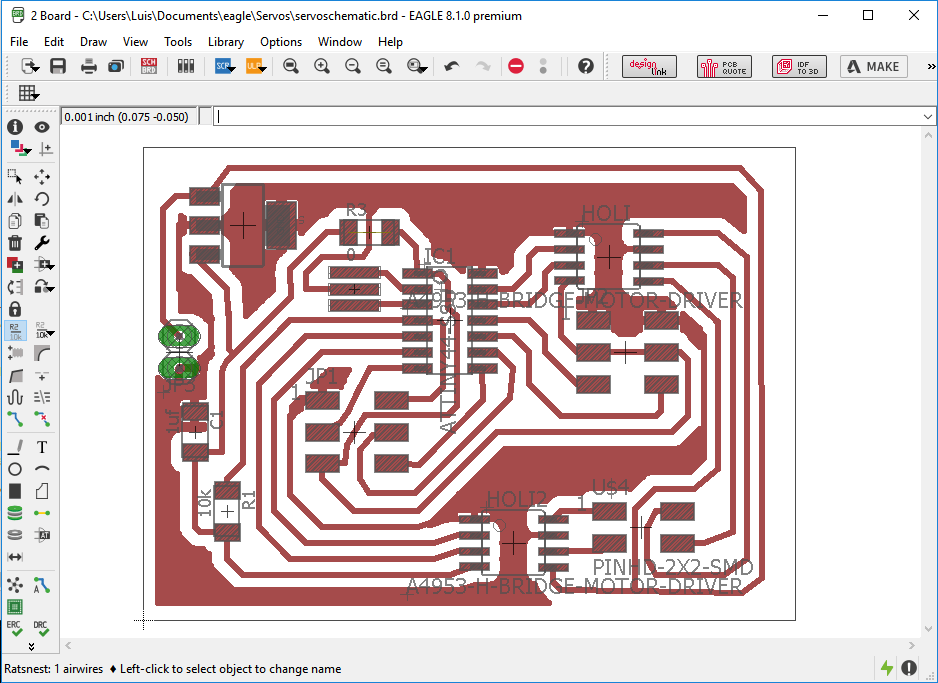This screenshot has width=938, height=683.
Task: Undo the last action
Action: pos(452,66)
